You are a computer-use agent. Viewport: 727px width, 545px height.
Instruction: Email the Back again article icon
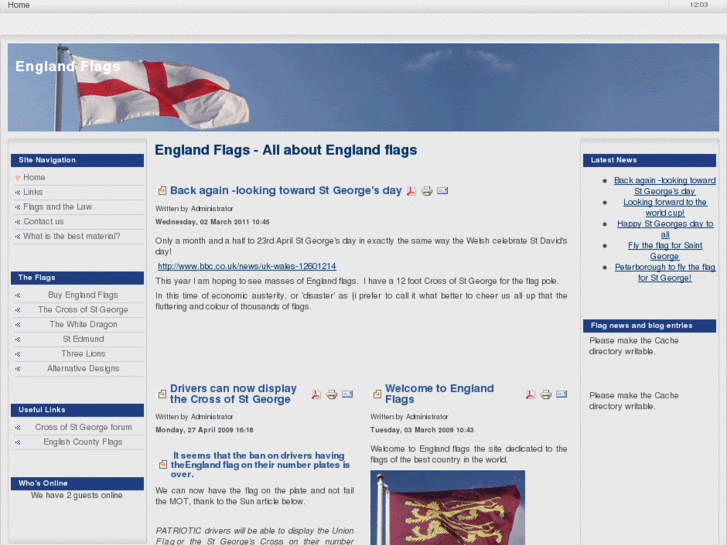click(442, 191)
